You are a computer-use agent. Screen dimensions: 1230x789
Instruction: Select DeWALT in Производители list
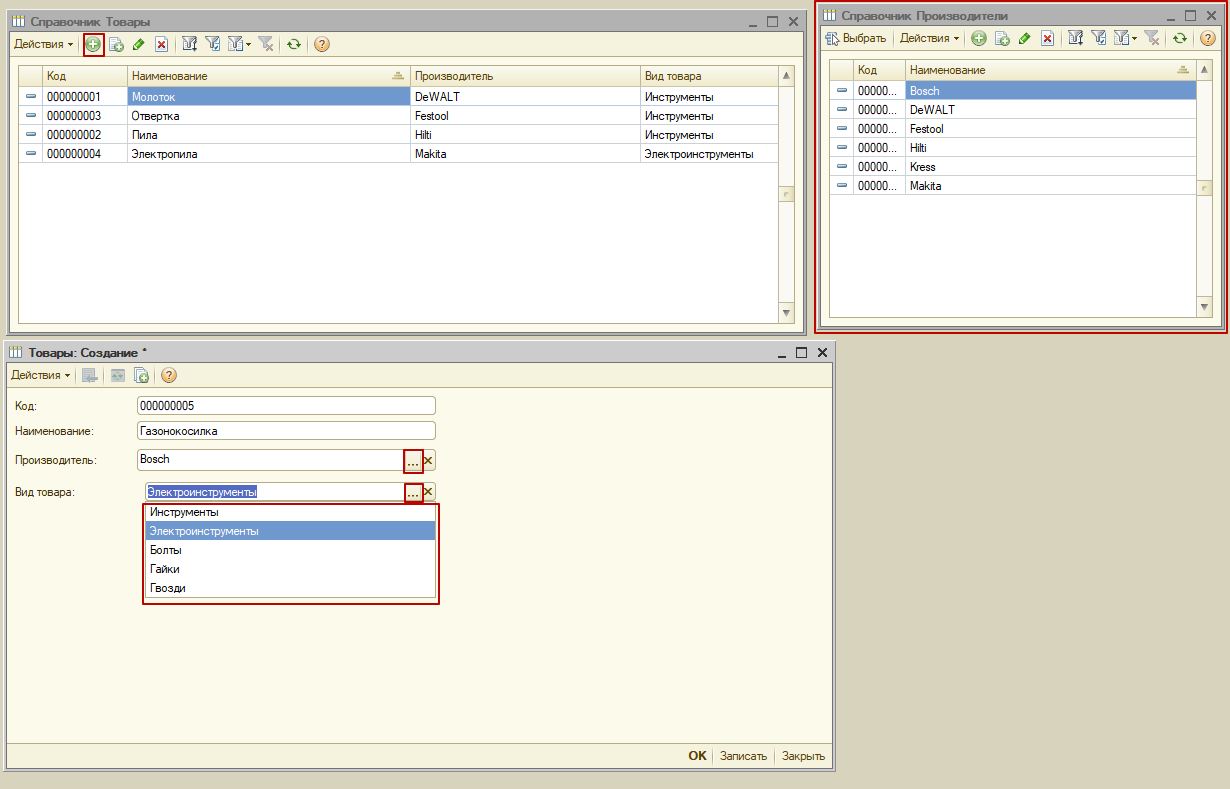[1013, 110]
